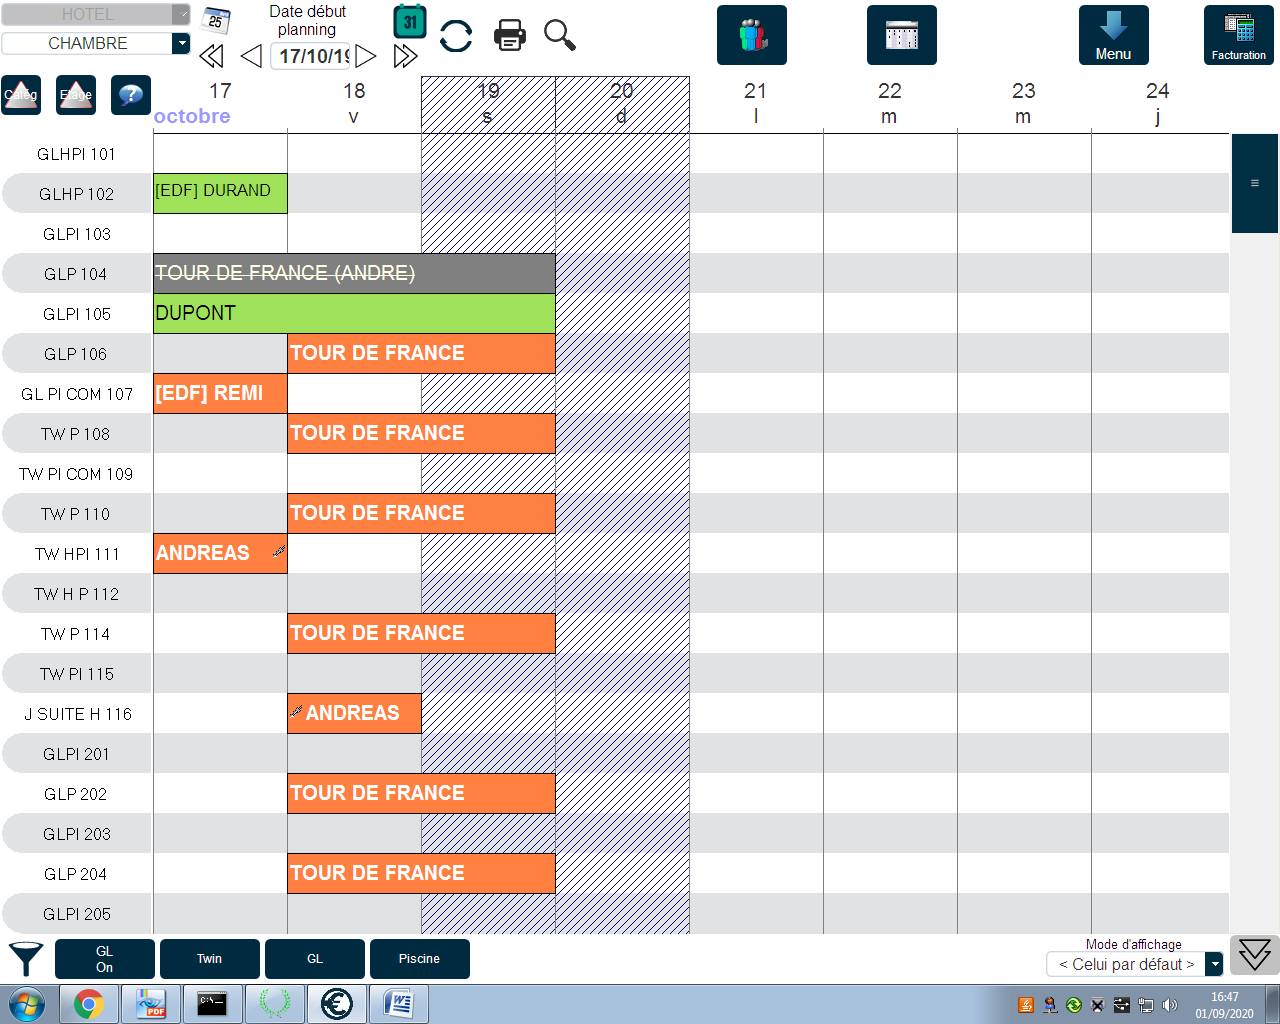Screen dimensions: 1280x1024
Task: Expand the Mode d'affichage dropdown
Action: coord(1214,964)
